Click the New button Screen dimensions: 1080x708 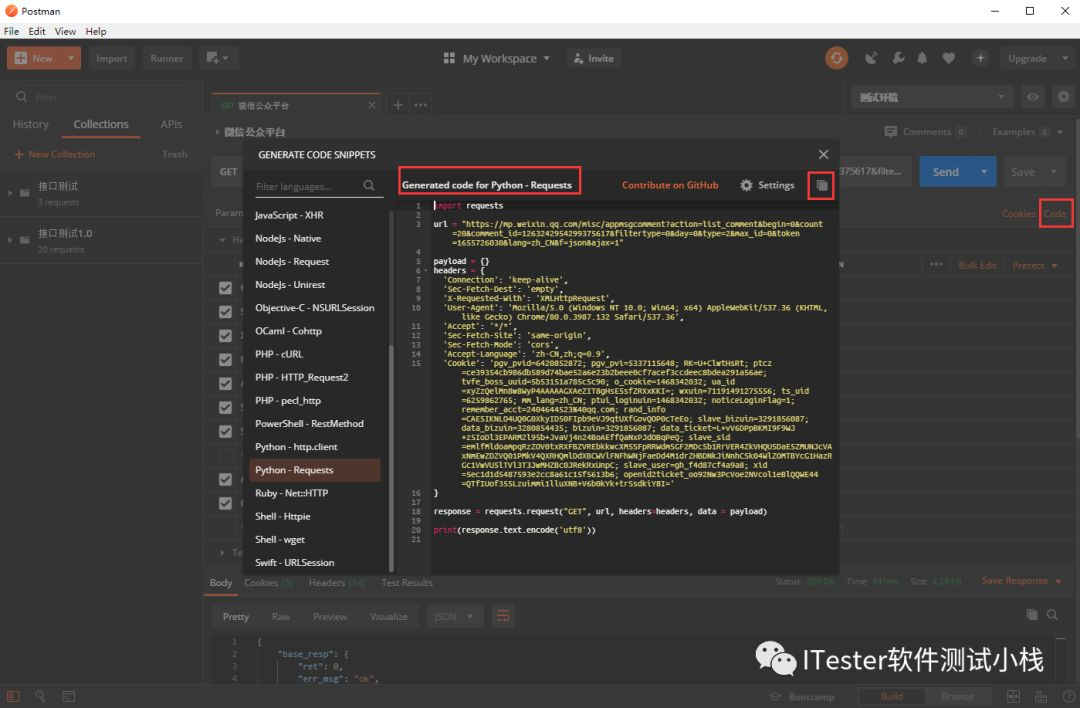click(34, 58)
